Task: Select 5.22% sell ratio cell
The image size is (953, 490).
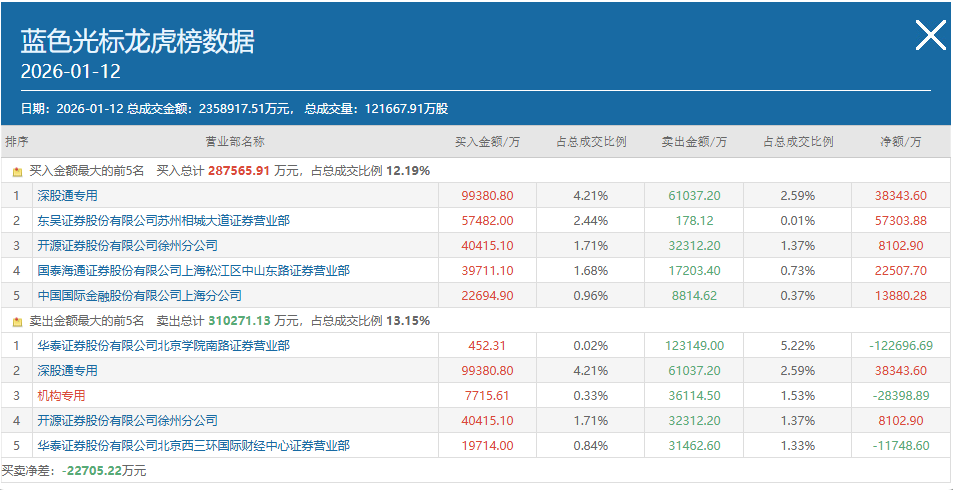Action: pyautogui.click(x=798, y=345)
